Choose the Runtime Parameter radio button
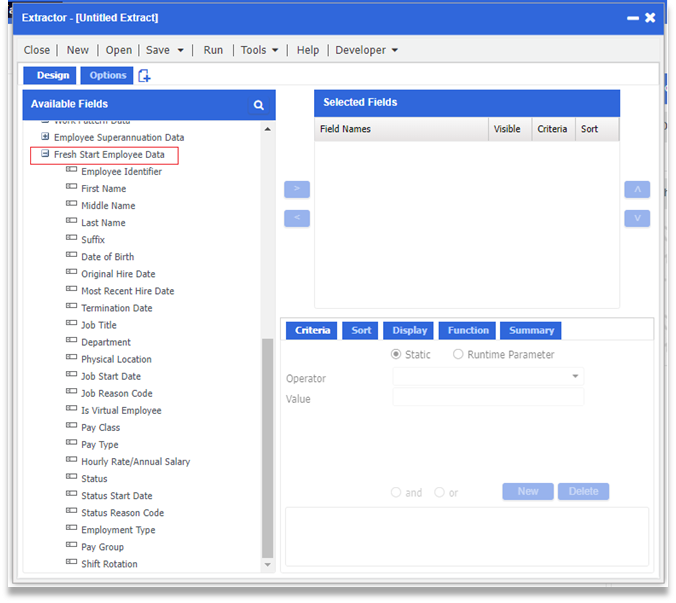 point(458,354)
